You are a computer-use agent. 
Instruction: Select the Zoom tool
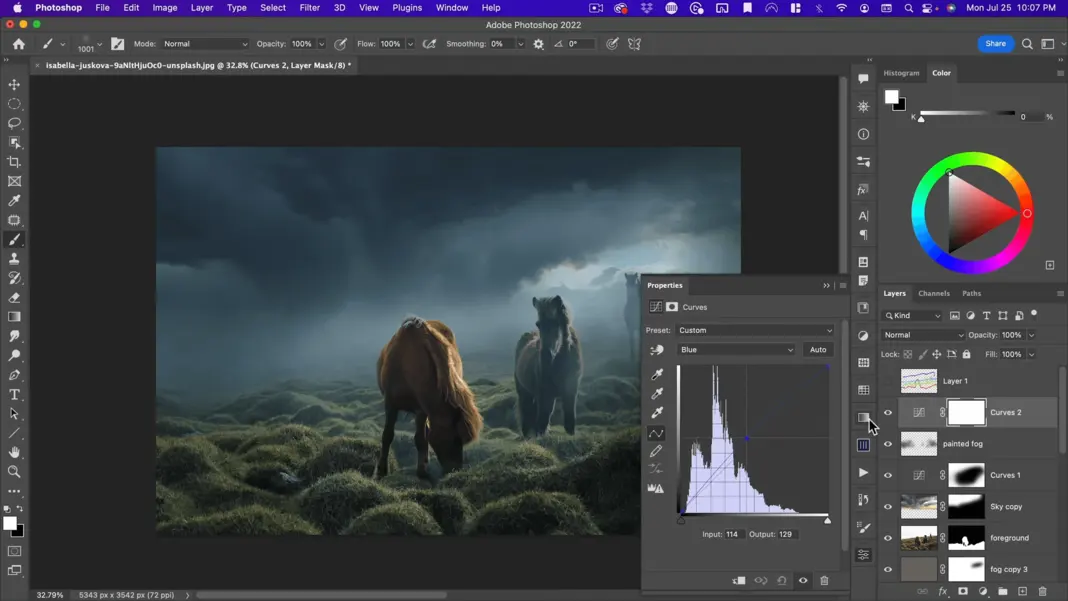click(x=14, y=472)
